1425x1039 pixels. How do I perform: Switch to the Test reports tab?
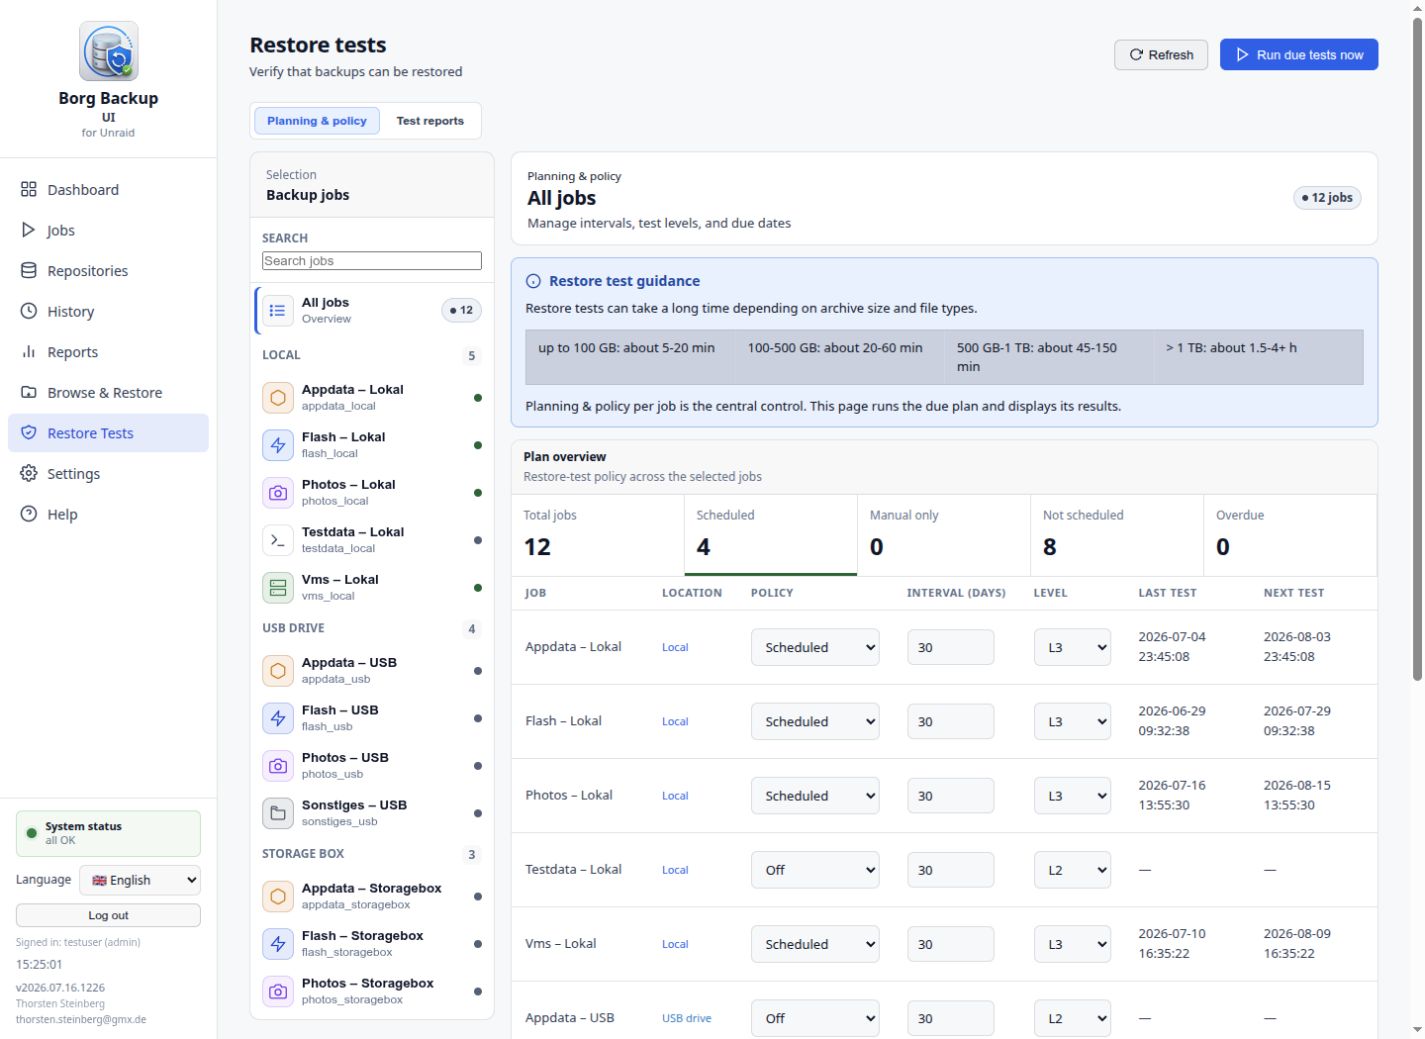(430, 121)
